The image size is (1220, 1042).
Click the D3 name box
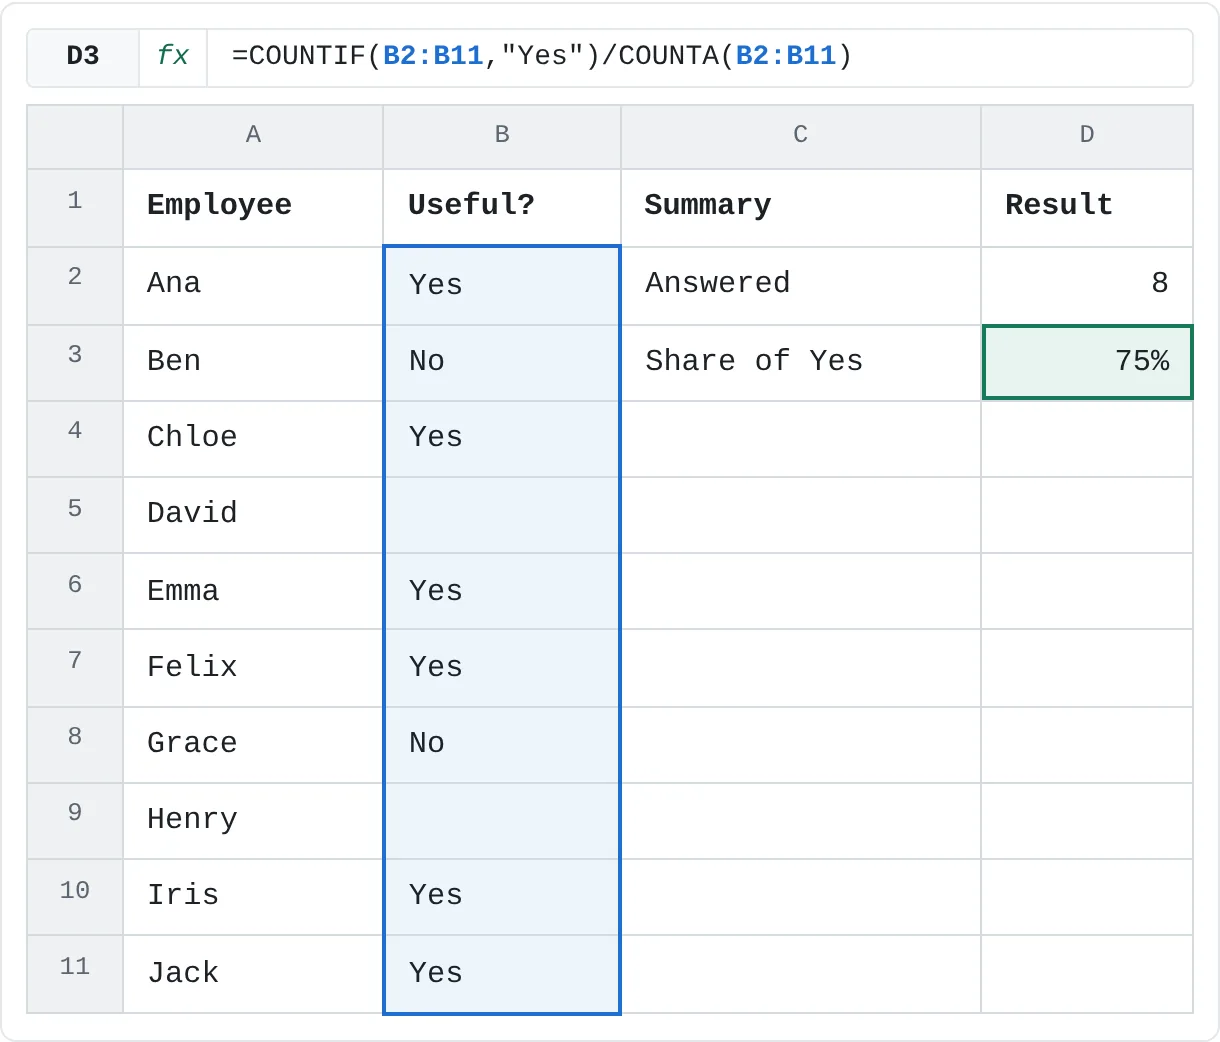(83, 56)
